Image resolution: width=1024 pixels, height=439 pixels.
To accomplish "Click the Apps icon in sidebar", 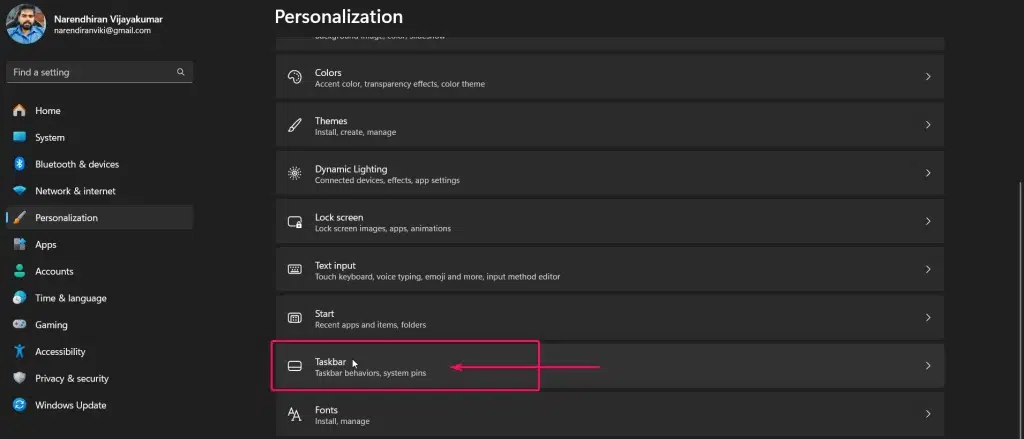I will coord(20,244).
